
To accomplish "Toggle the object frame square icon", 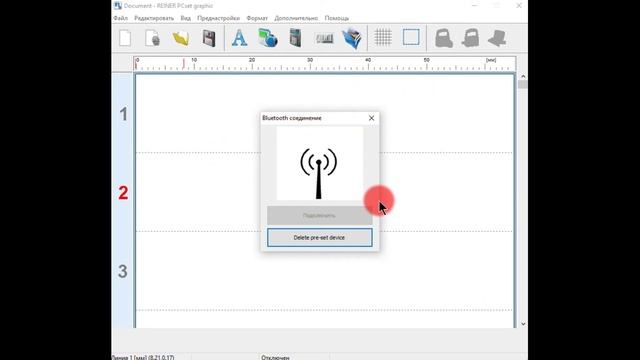I will point(411,37).
